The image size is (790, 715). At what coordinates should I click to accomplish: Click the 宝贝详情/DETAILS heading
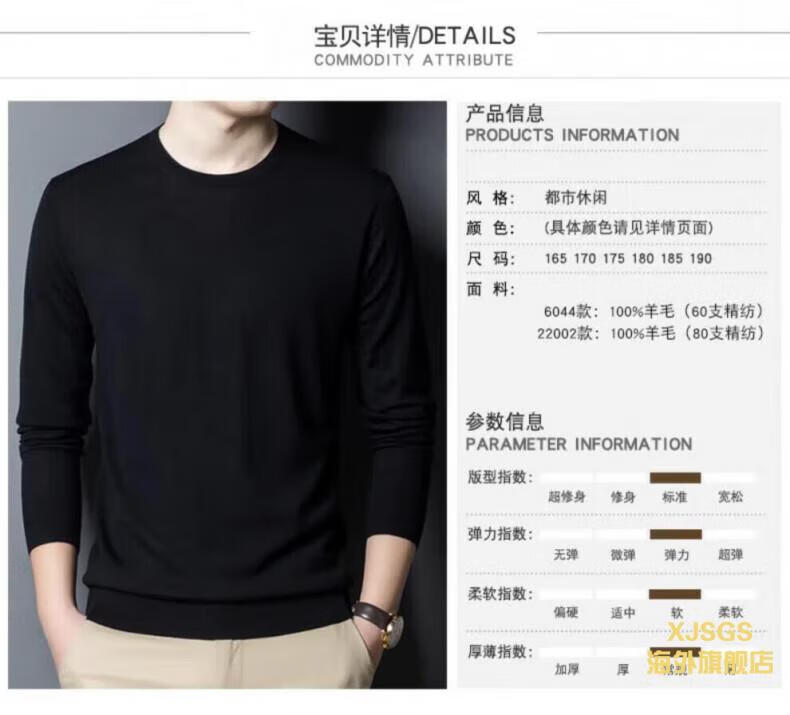point(415,36)
